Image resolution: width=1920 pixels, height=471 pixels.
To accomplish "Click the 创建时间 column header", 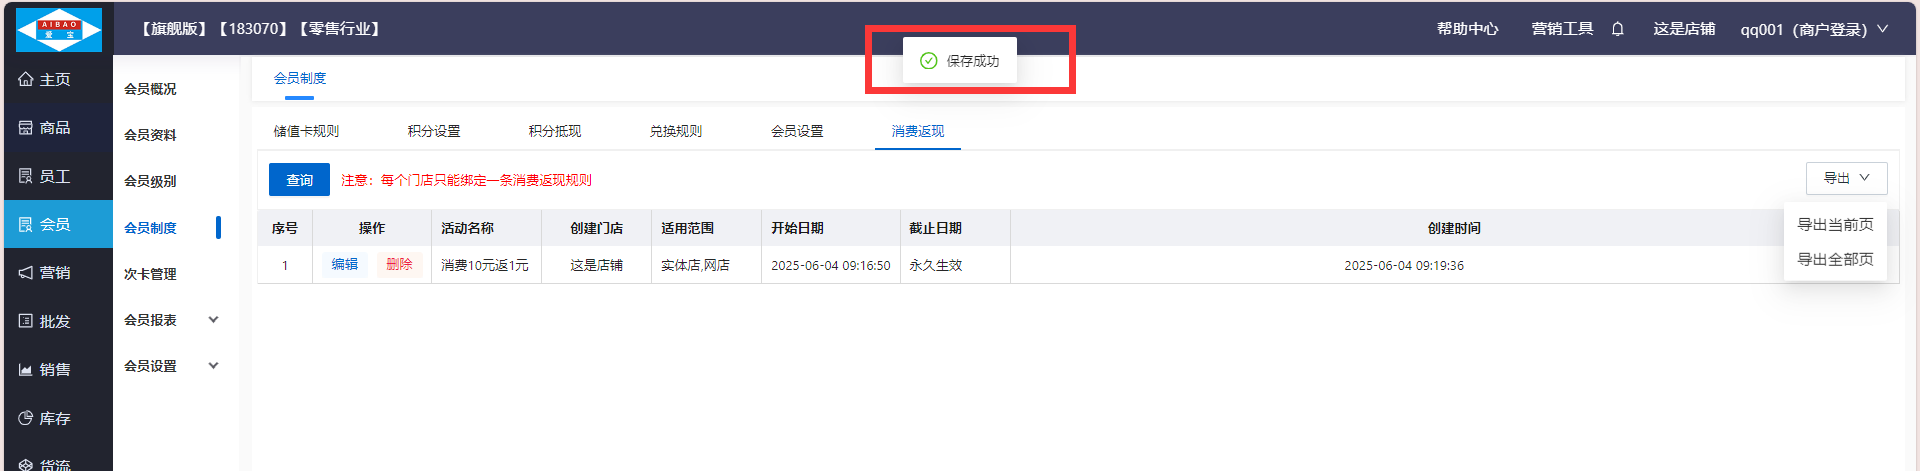I will pos(1454,228).
